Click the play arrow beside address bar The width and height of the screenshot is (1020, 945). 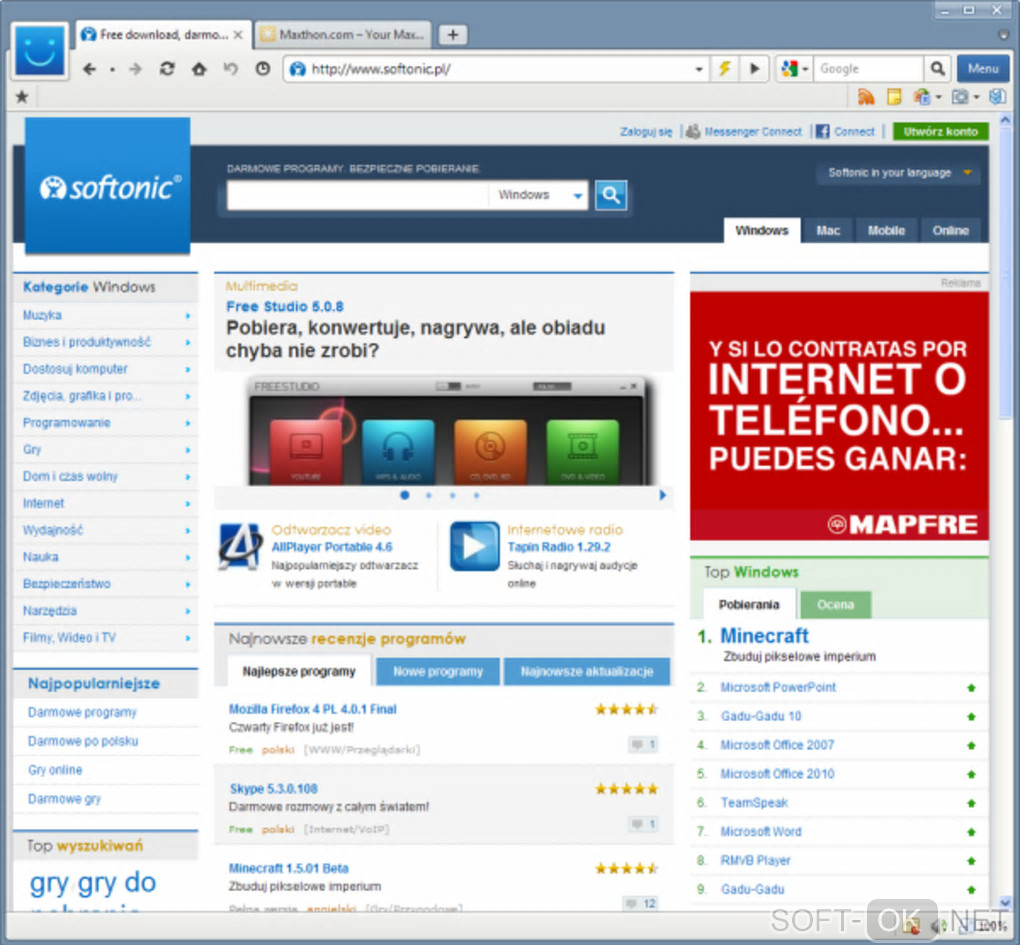pos(755,68)
